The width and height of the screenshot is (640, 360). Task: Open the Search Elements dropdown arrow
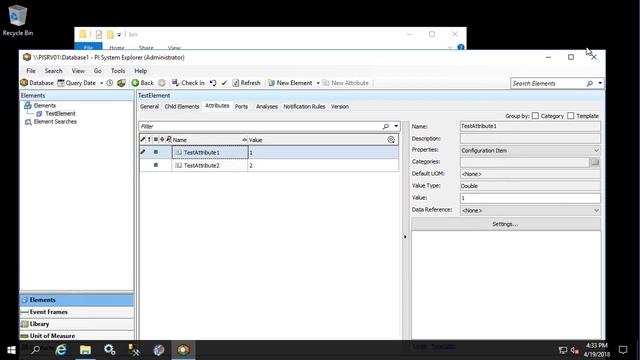600,83
